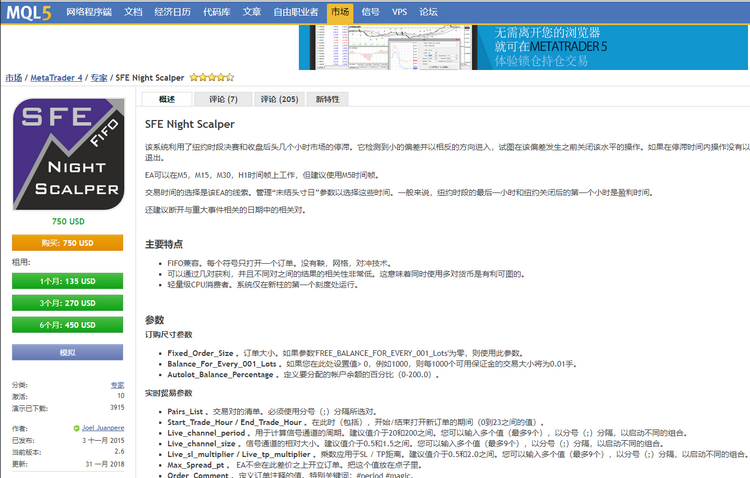The image size is (750, 478).
Task: Click the 租用: label
Action: click(21, 262)
